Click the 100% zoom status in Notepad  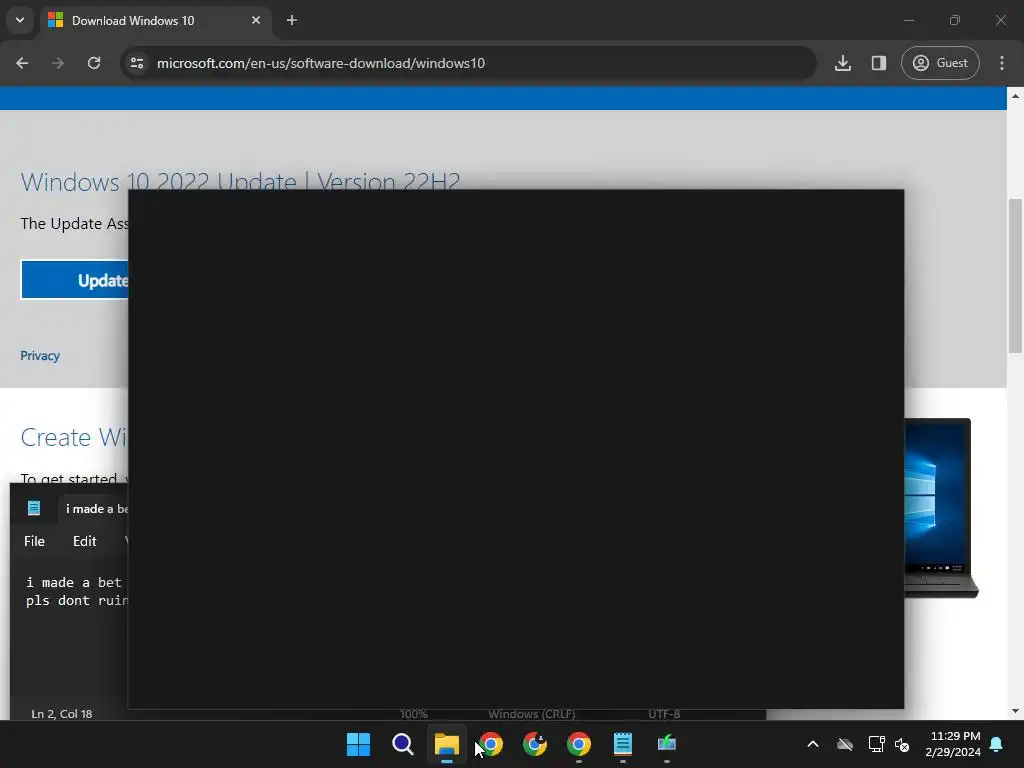(x=413, y=714)
